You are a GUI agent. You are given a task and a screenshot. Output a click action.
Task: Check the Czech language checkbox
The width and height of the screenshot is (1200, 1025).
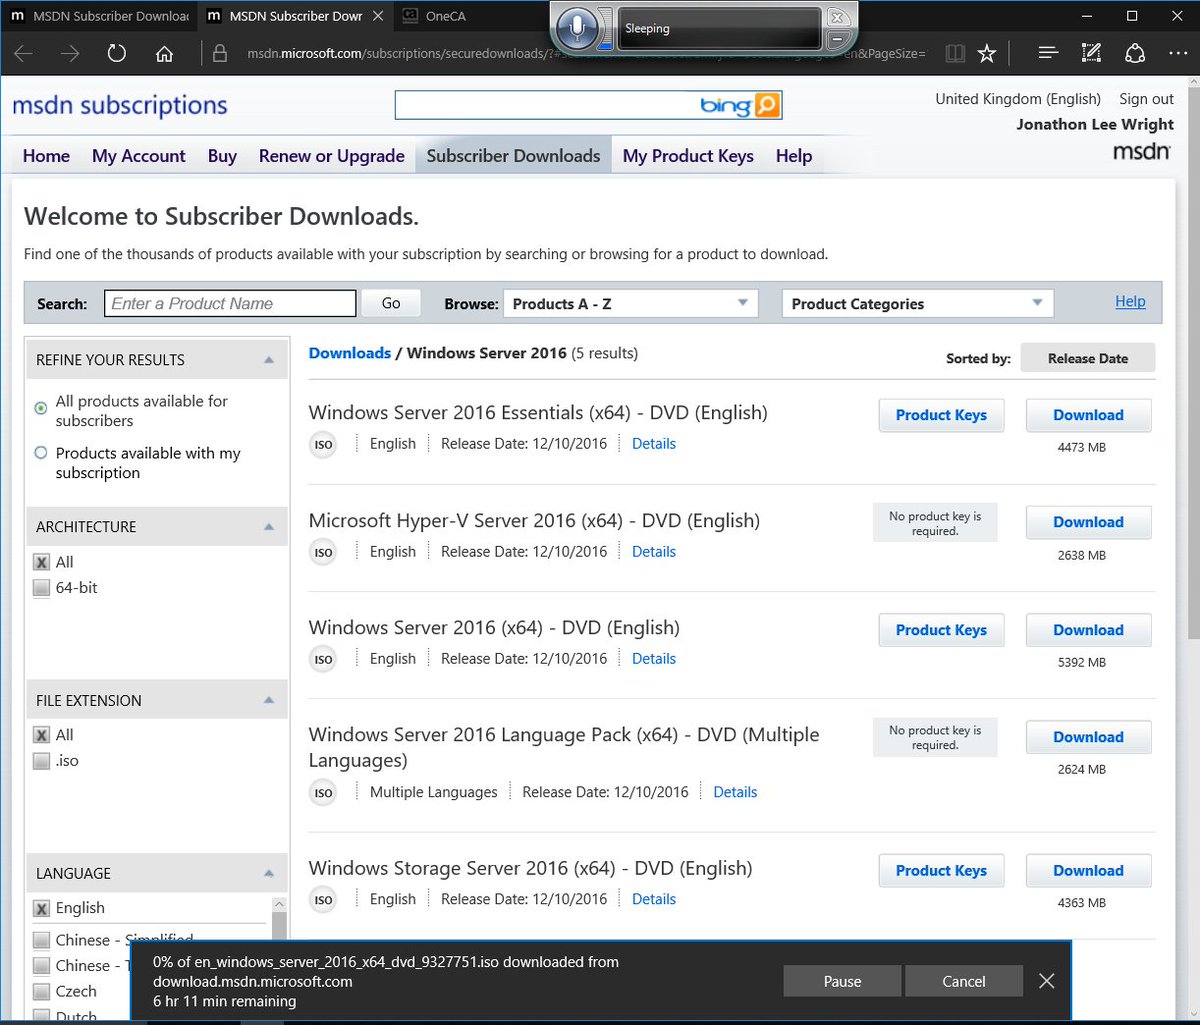point(41,992)
